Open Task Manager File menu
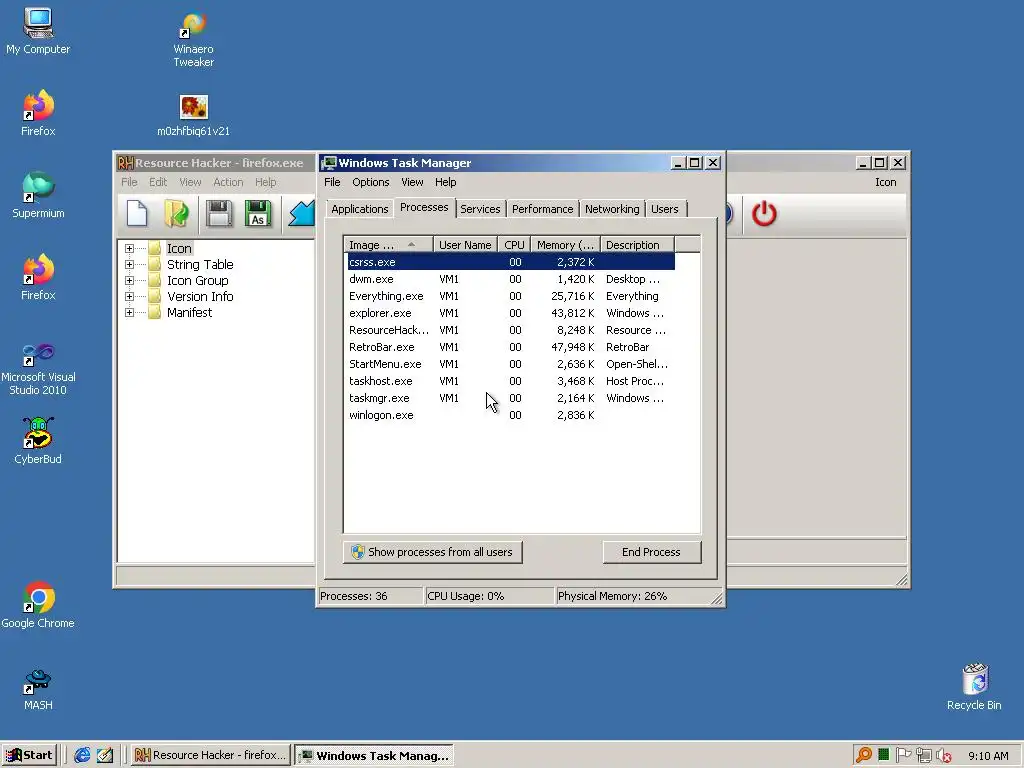The height and width of the screenshot is (768, 1024). click(x=332, y=182)
